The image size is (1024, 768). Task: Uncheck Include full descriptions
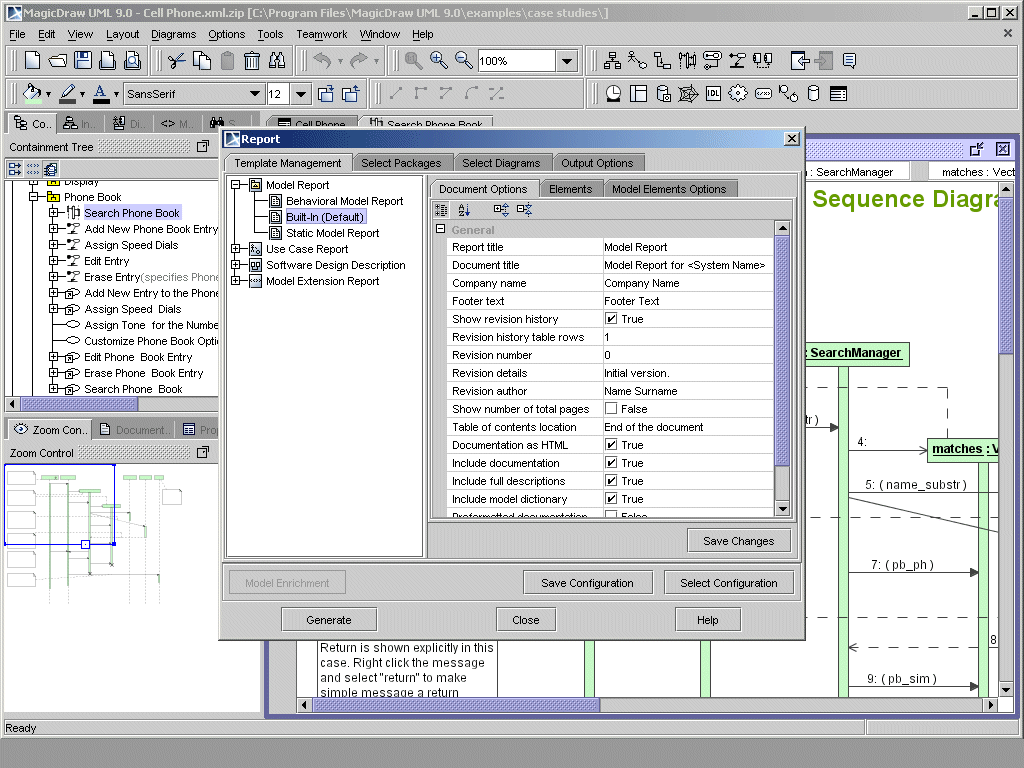tap(611, 481)
